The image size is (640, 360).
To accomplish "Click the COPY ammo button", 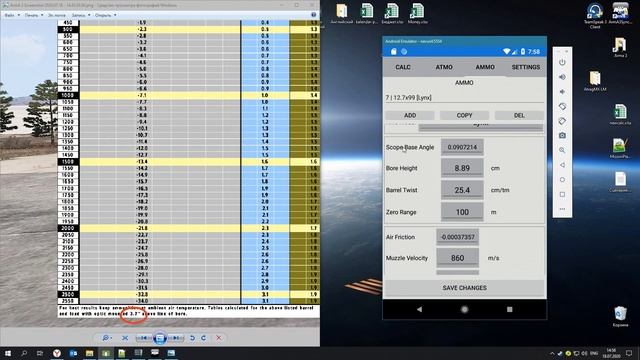I will [464, 116].
